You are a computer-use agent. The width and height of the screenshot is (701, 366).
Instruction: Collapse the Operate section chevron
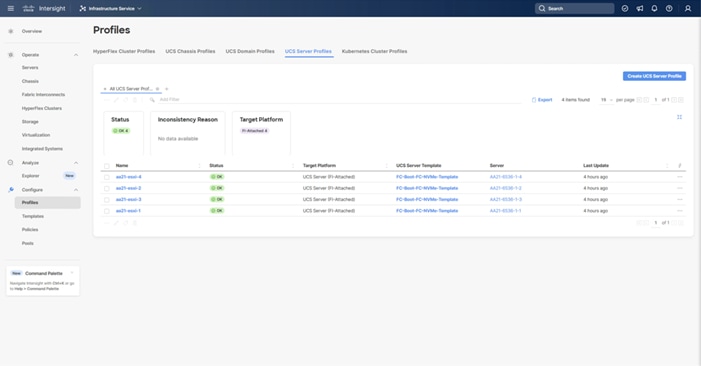pyautogui.click(x=76, y=55)
